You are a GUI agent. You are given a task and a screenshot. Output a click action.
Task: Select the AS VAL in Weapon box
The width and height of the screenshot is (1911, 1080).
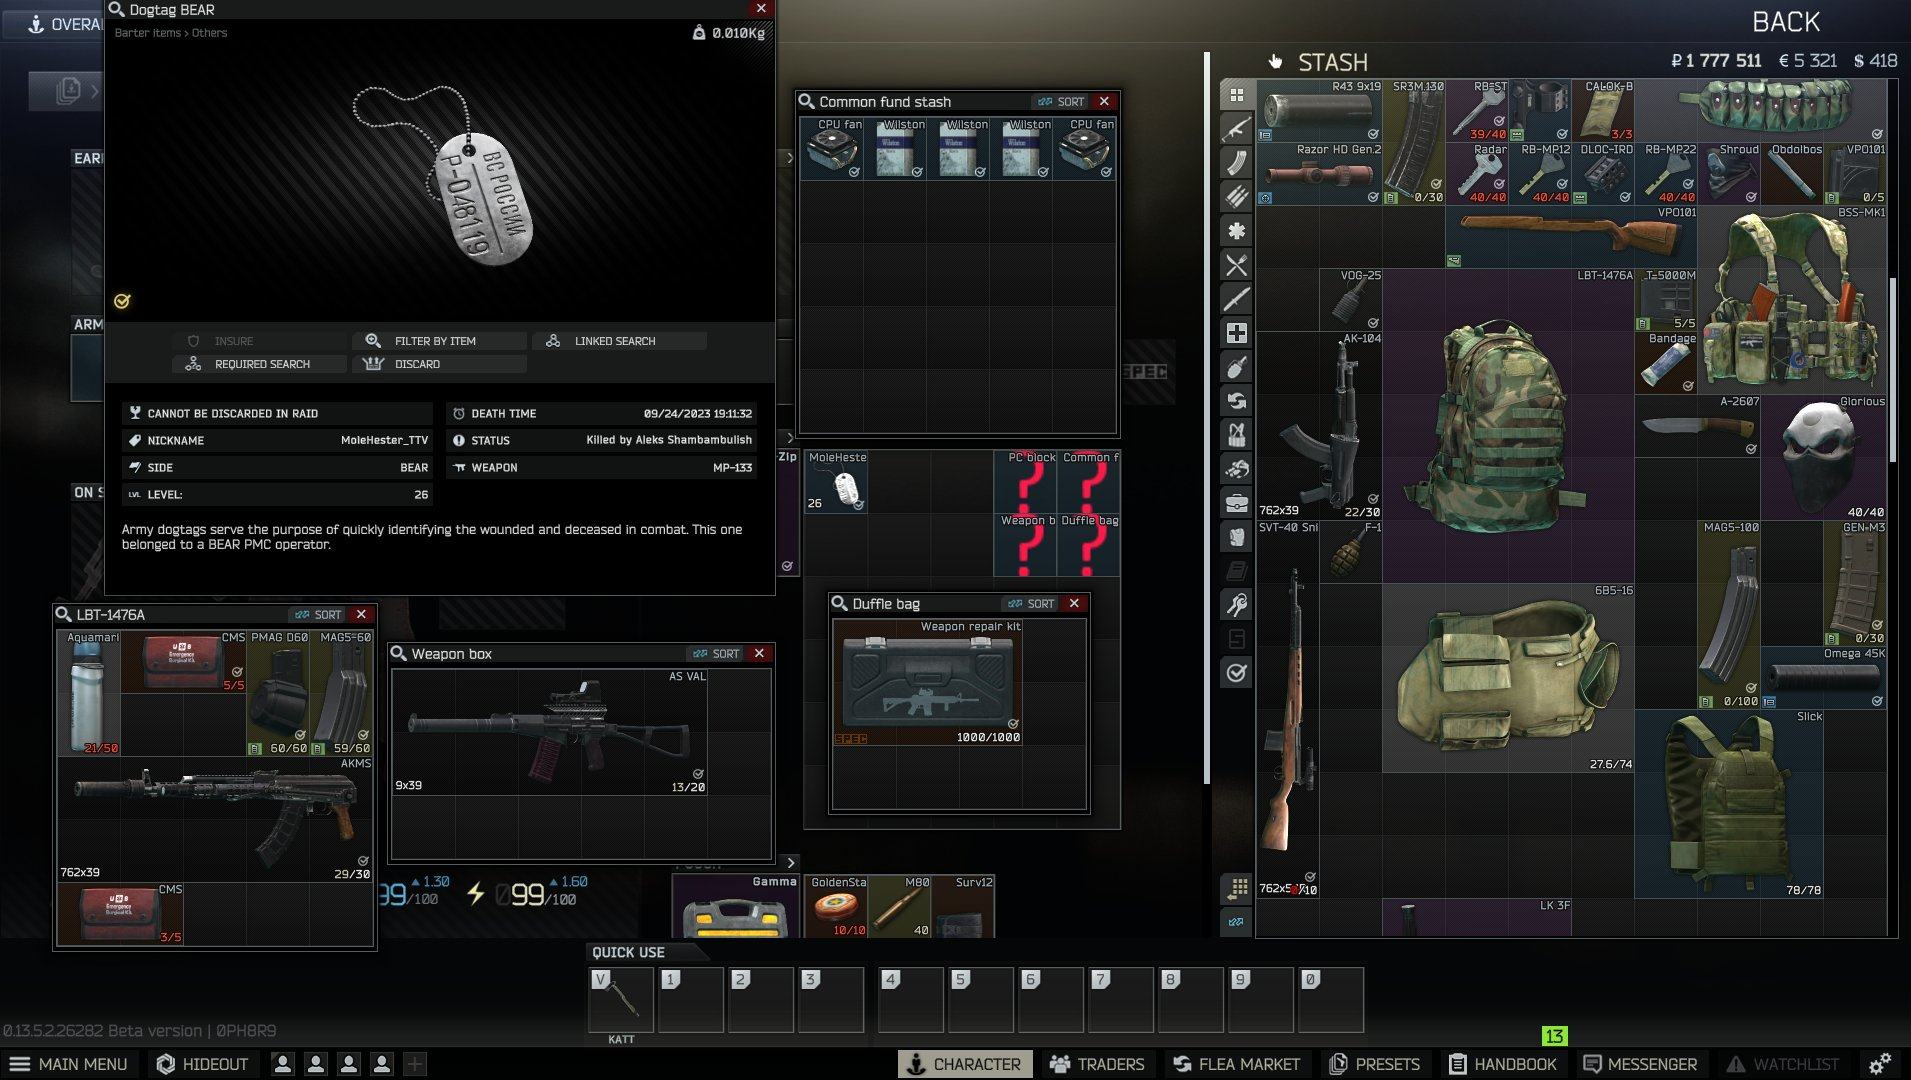549,733
